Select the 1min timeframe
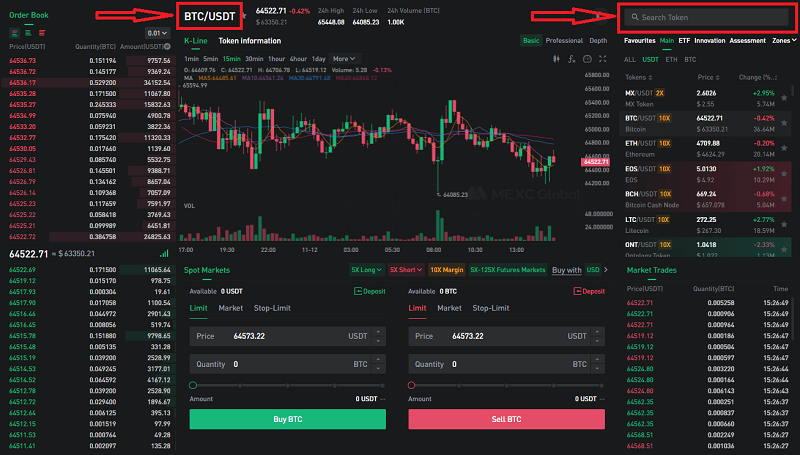Viewport: 800px width, 455px height. pos(191,59)
